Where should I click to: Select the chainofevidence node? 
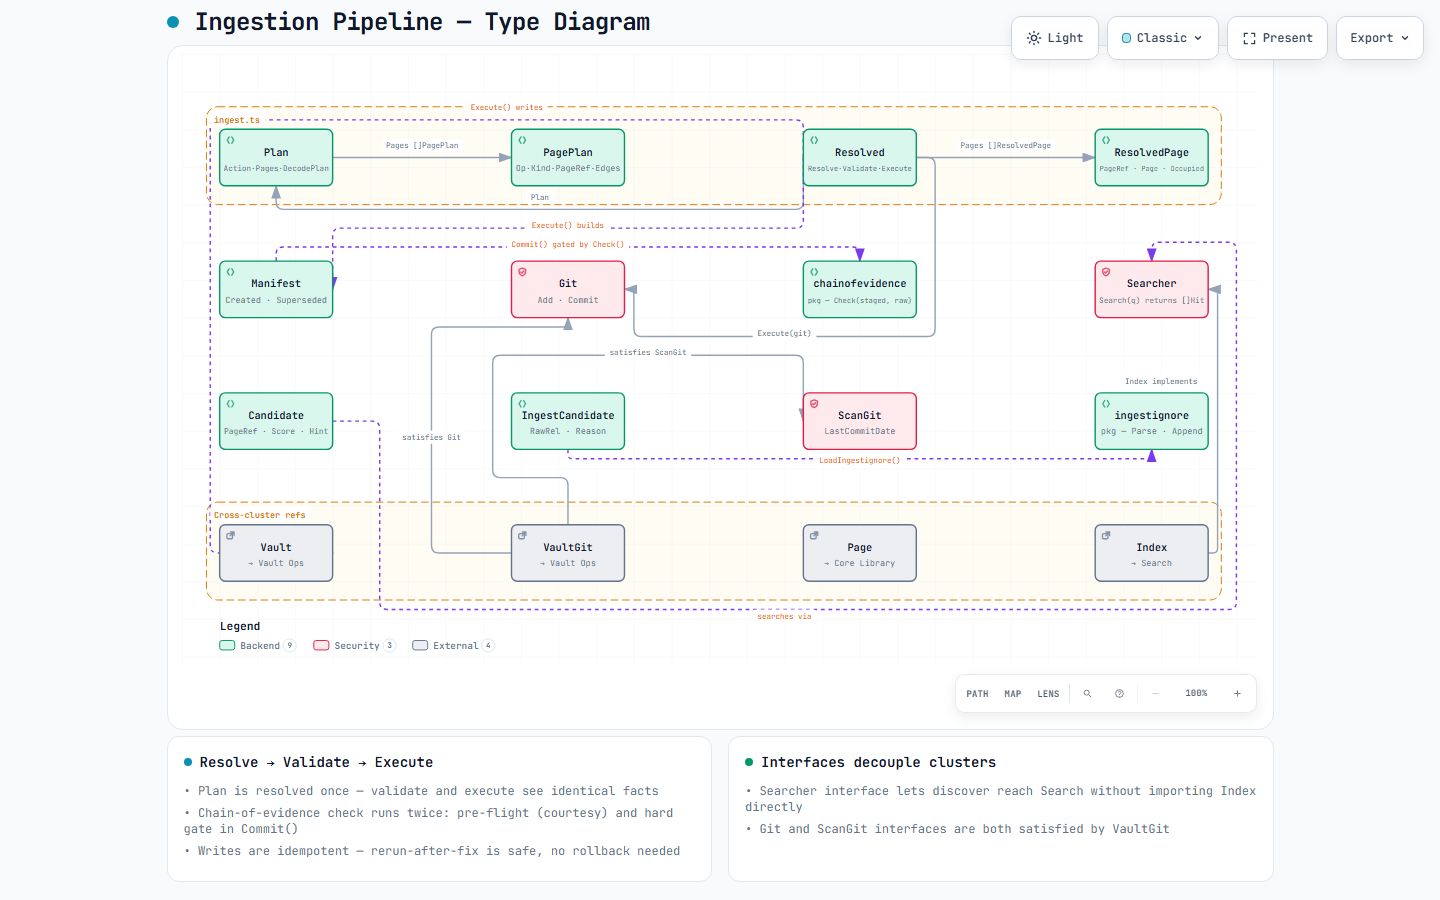pyautogui.click(x=860, y=290)
